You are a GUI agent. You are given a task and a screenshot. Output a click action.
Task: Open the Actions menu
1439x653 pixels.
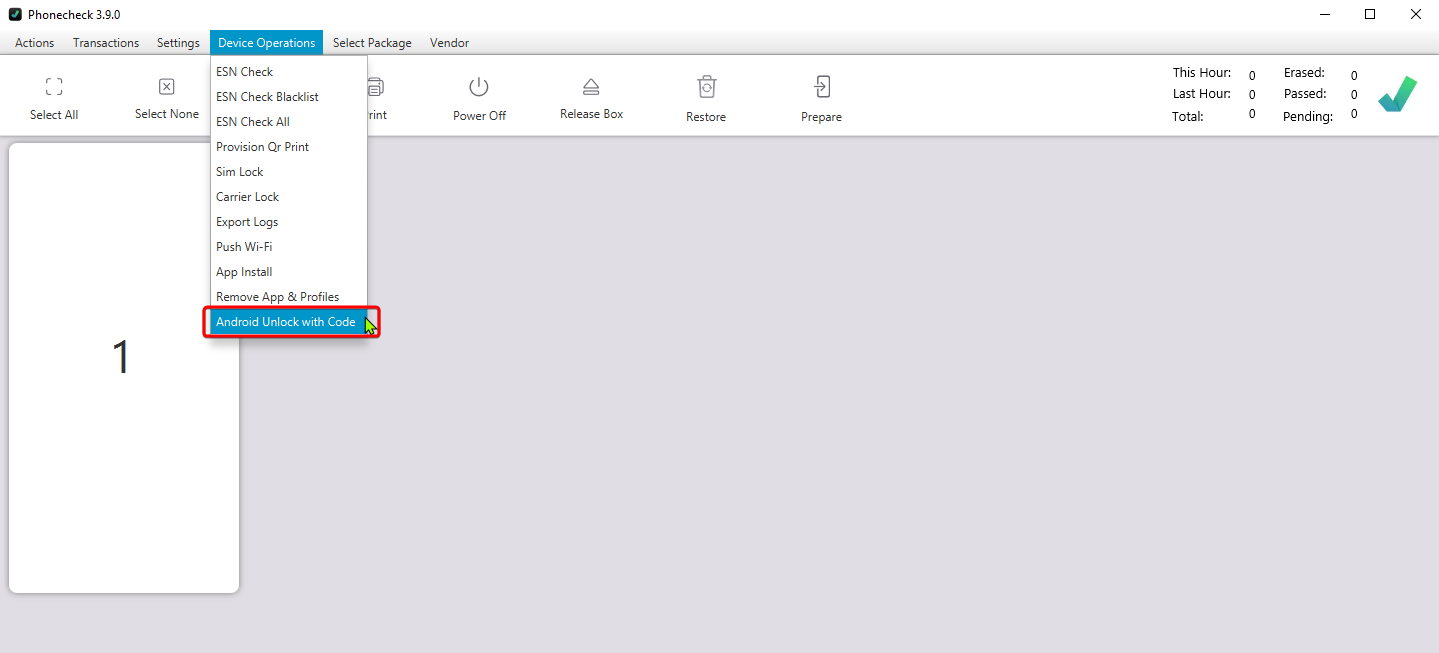pyautogui.click(x=35, y=43)
